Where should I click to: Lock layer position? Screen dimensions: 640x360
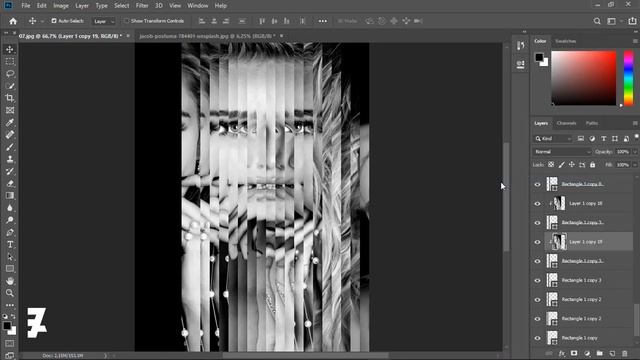pyautogui.click(x=571, y=165)
